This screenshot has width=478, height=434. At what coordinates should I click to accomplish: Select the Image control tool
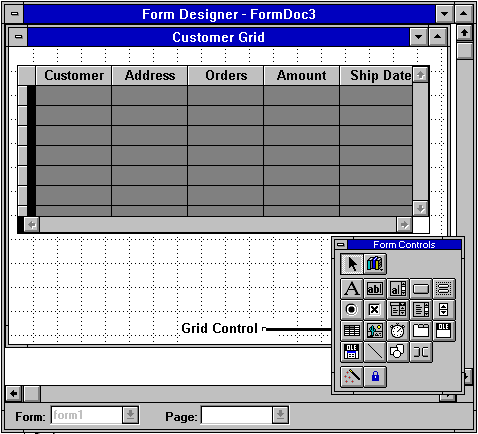pyautogui.click(x=375, y=331)
